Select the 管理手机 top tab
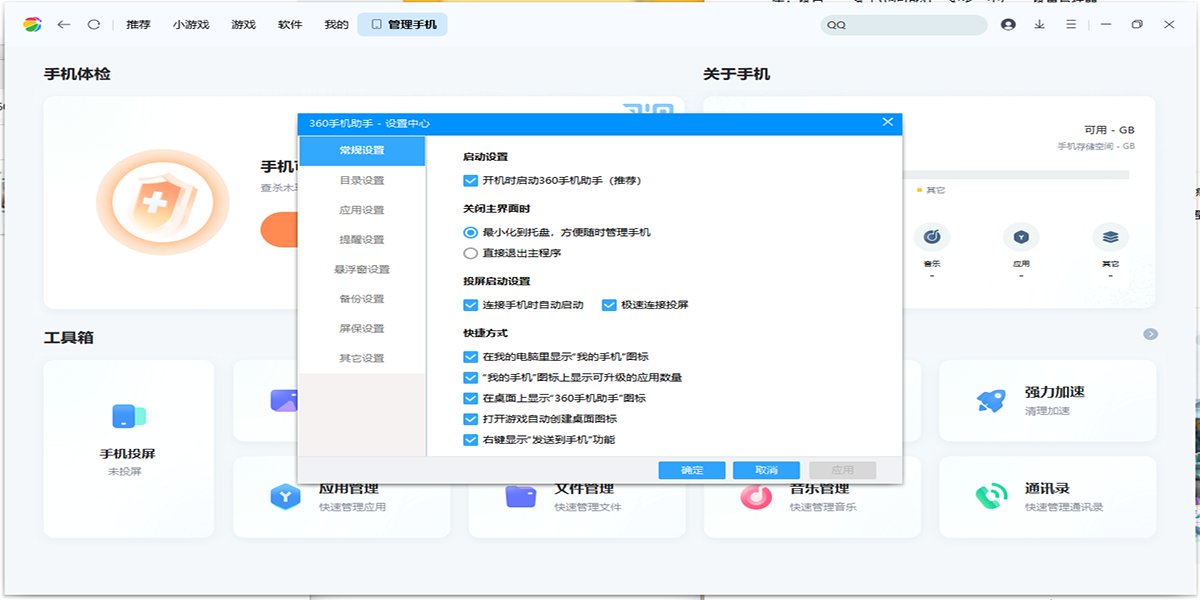This screenshot has width=1200, height=600. pos(403,24)
